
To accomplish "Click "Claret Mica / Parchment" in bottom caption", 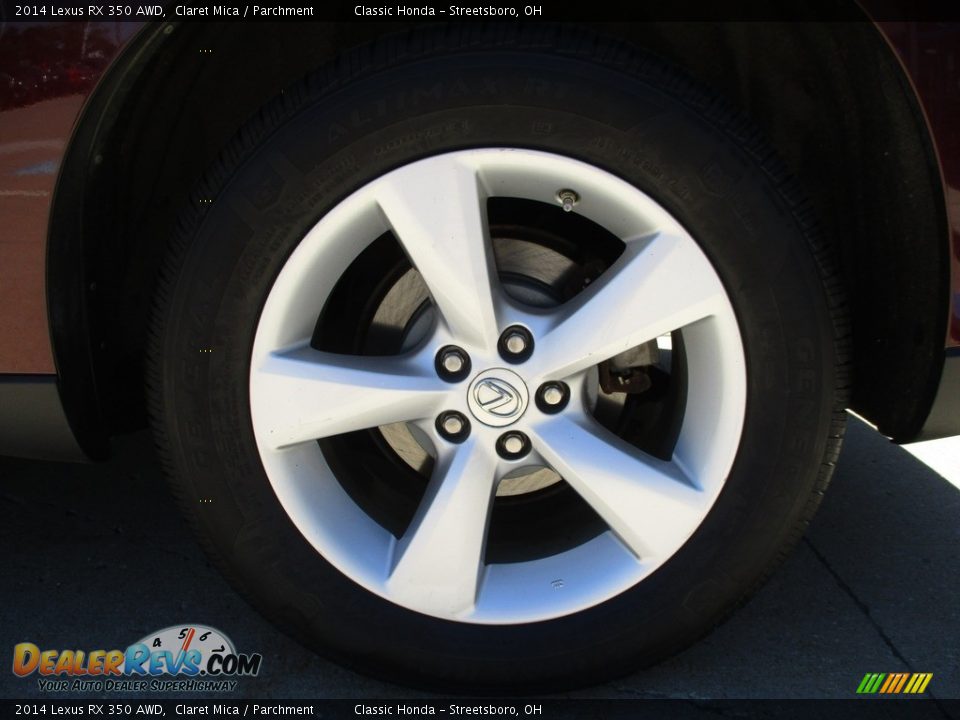I will (244, 710).
